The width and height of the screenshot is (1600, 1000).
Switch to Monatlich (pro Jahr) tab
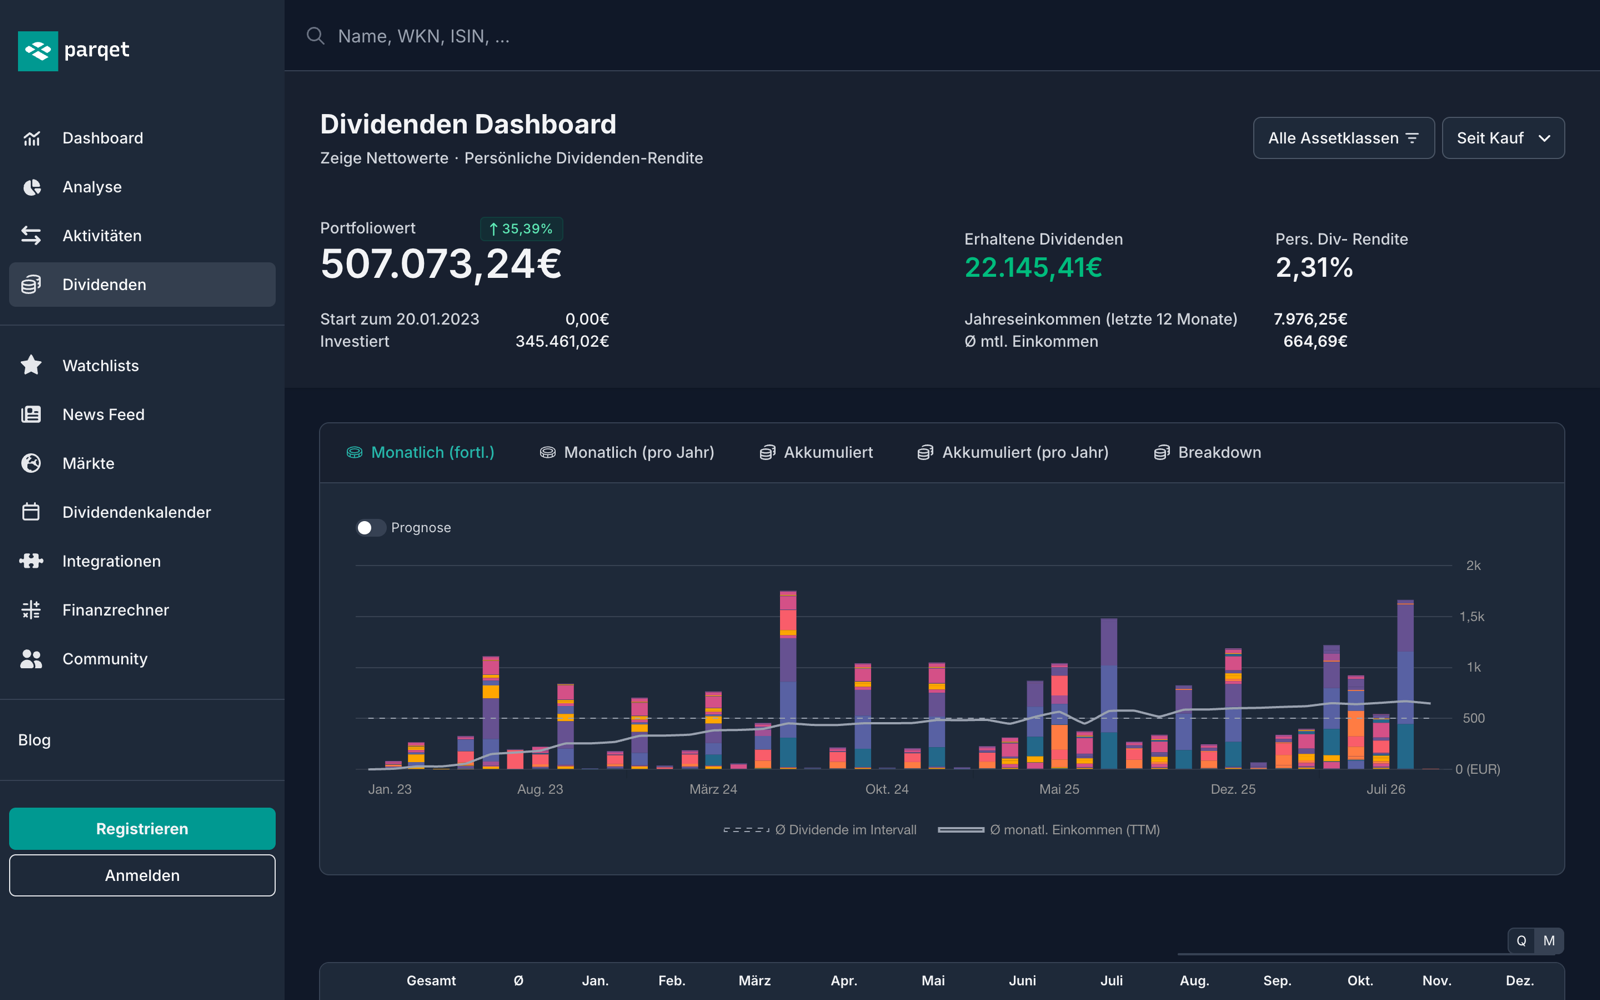pos(627,453)
